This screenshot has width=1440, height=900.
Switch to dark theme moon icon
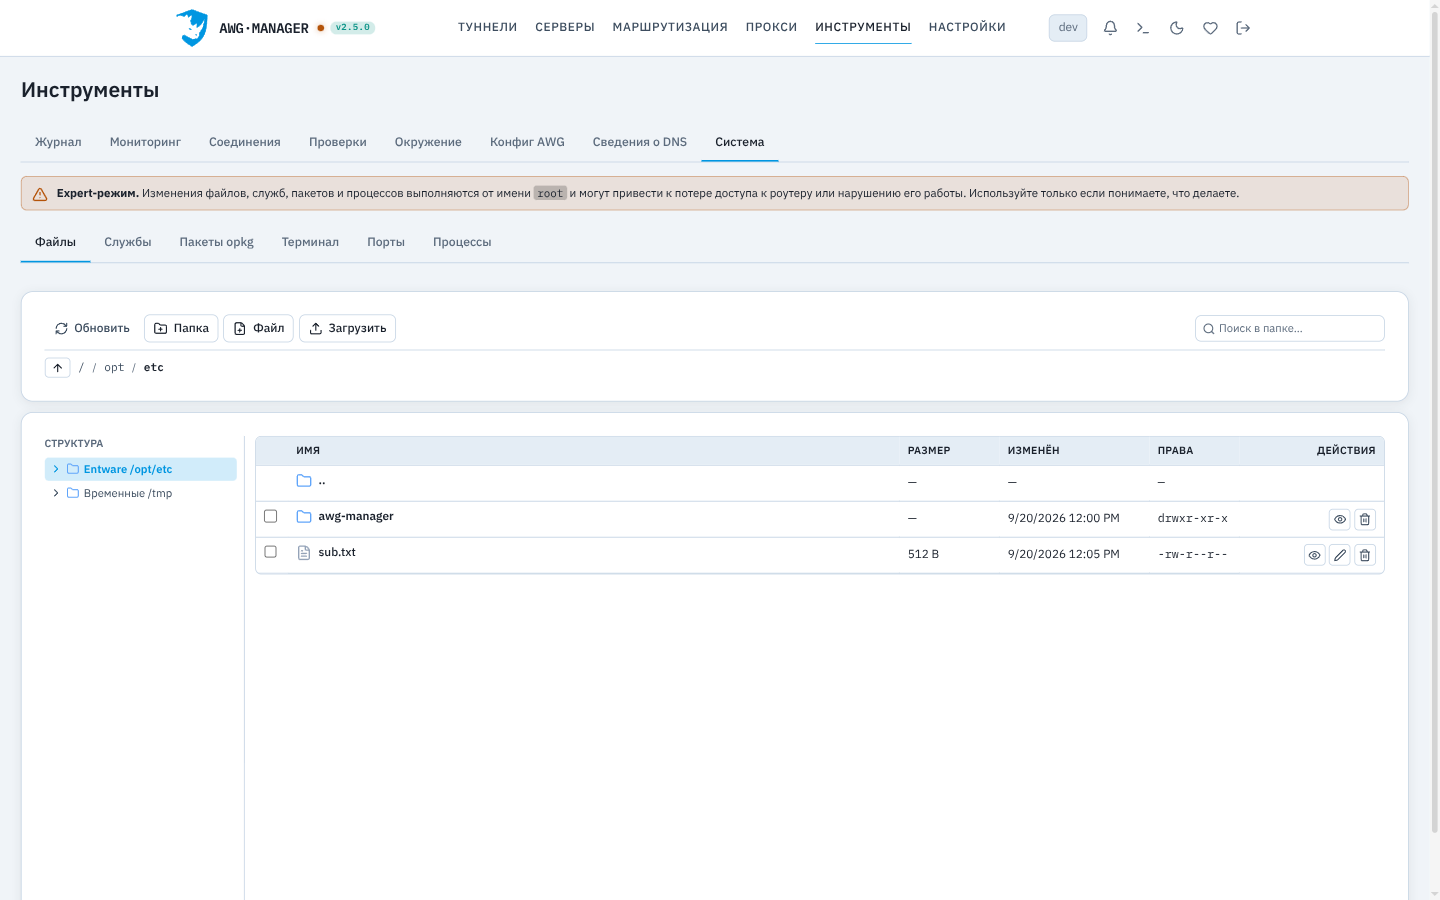1177,28
